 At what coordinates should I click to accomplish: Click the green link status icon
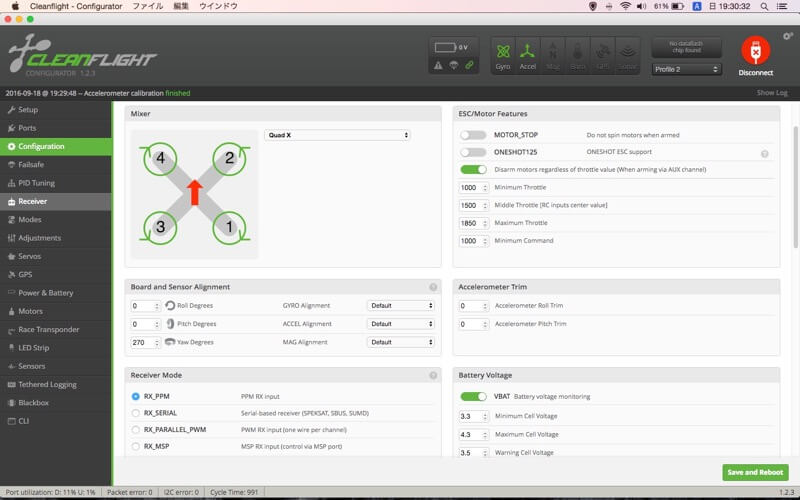point(469,65)
